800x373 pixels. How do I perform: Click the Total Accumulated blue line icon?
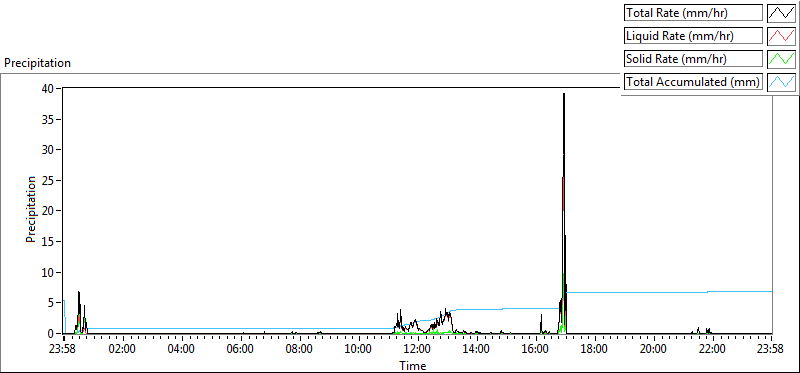click(781, 82)
